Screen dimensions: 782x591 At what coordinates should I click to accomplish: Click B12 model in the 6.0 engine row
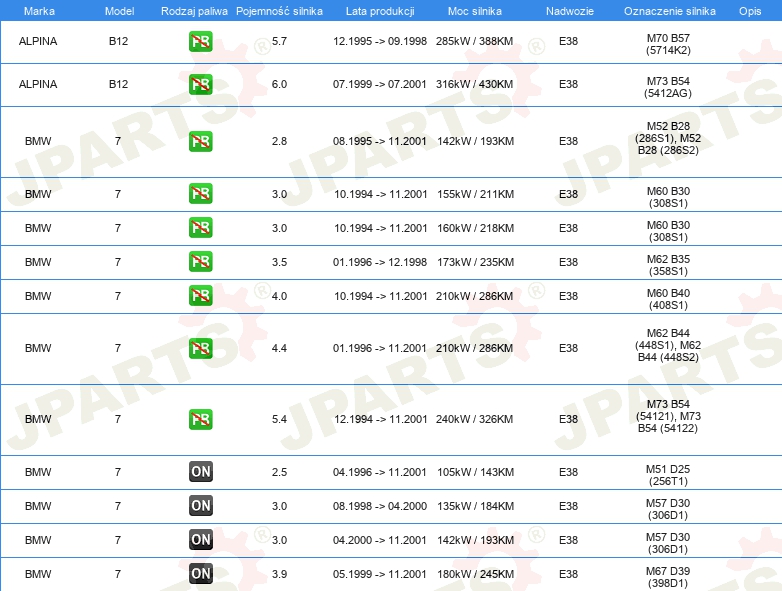point(119,84)
